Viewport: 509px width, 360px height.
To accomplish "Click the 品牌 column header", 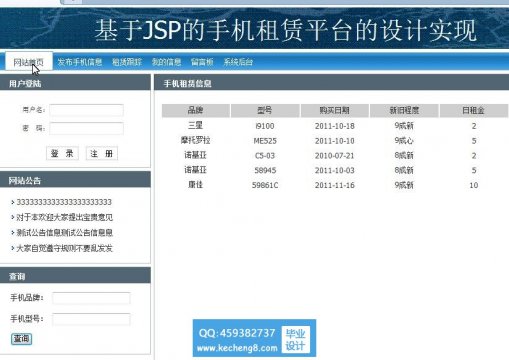I will [x=196, y=110].
